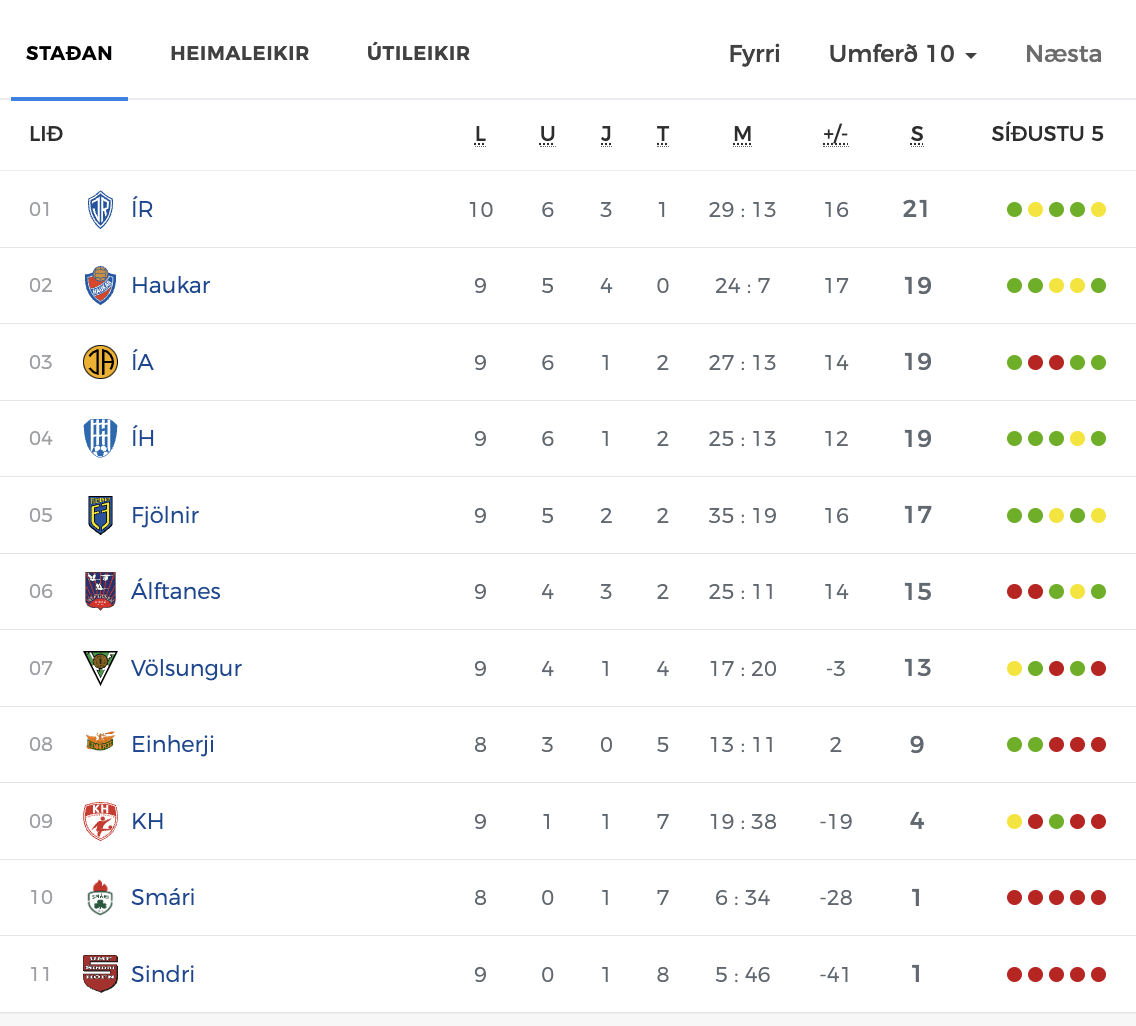
Task: Click the Sindri red badge icon
Action: (x=100, y=974)
